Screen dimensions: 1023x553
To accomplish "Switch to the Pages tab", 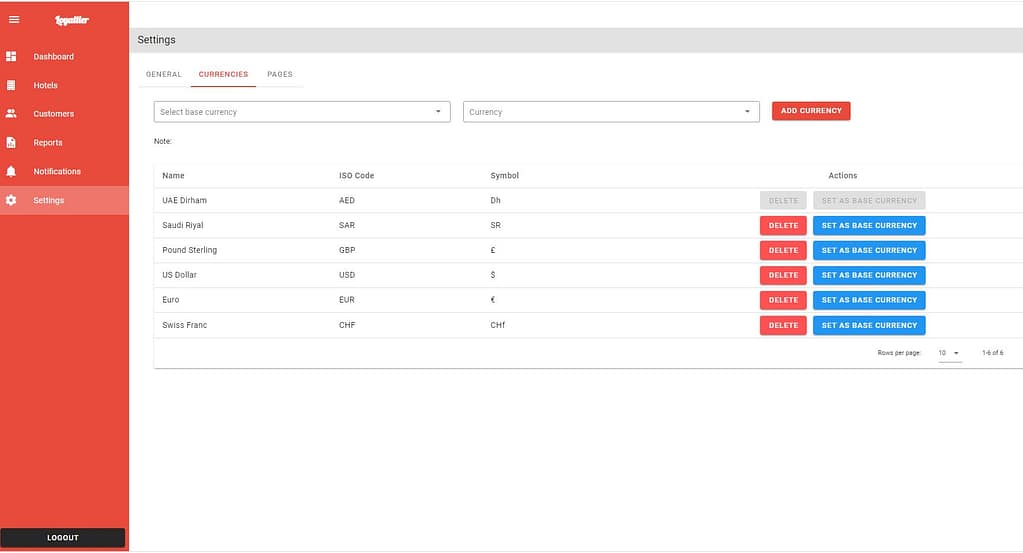I will pyautogui.click(x=280, y=74).
